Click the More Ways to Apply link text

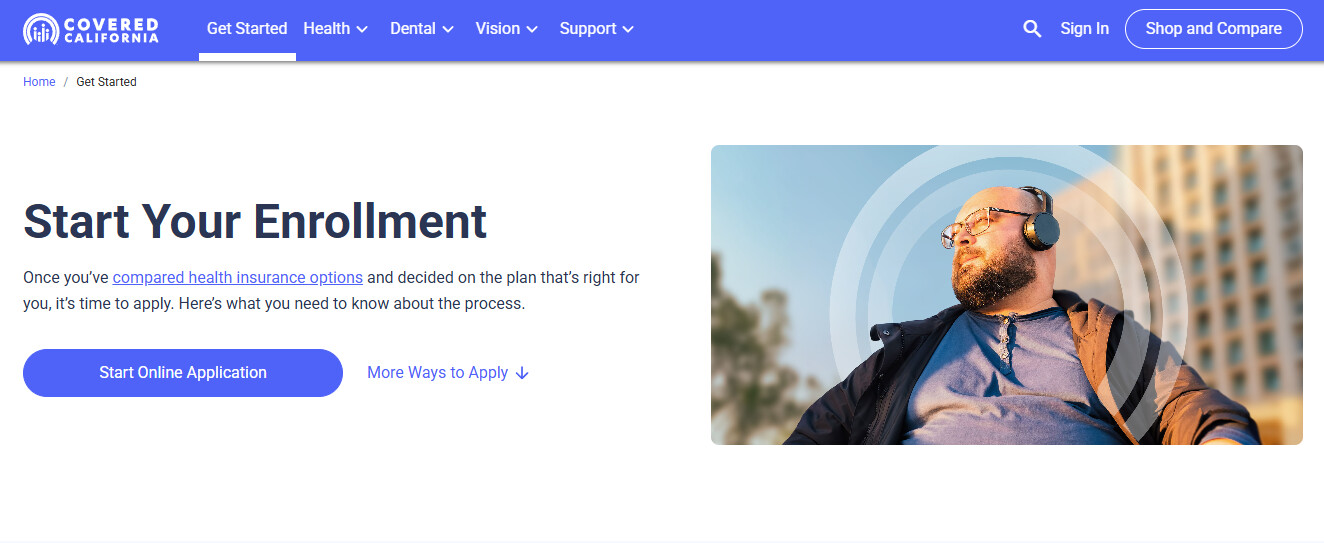pyautogui.click(x=438, y=373)
